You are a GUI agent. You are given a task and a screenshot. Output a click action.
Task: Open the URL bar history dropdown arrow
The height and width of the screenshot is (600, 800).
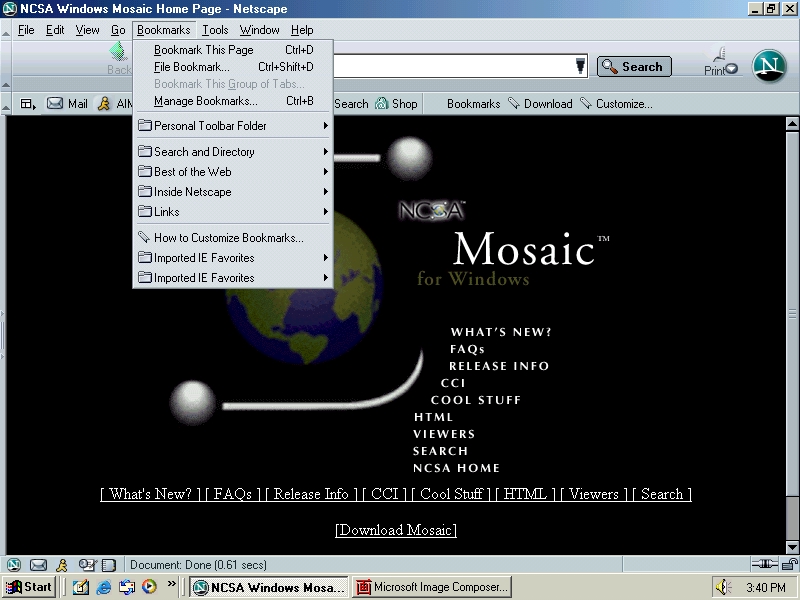click(x=580, y=66)
